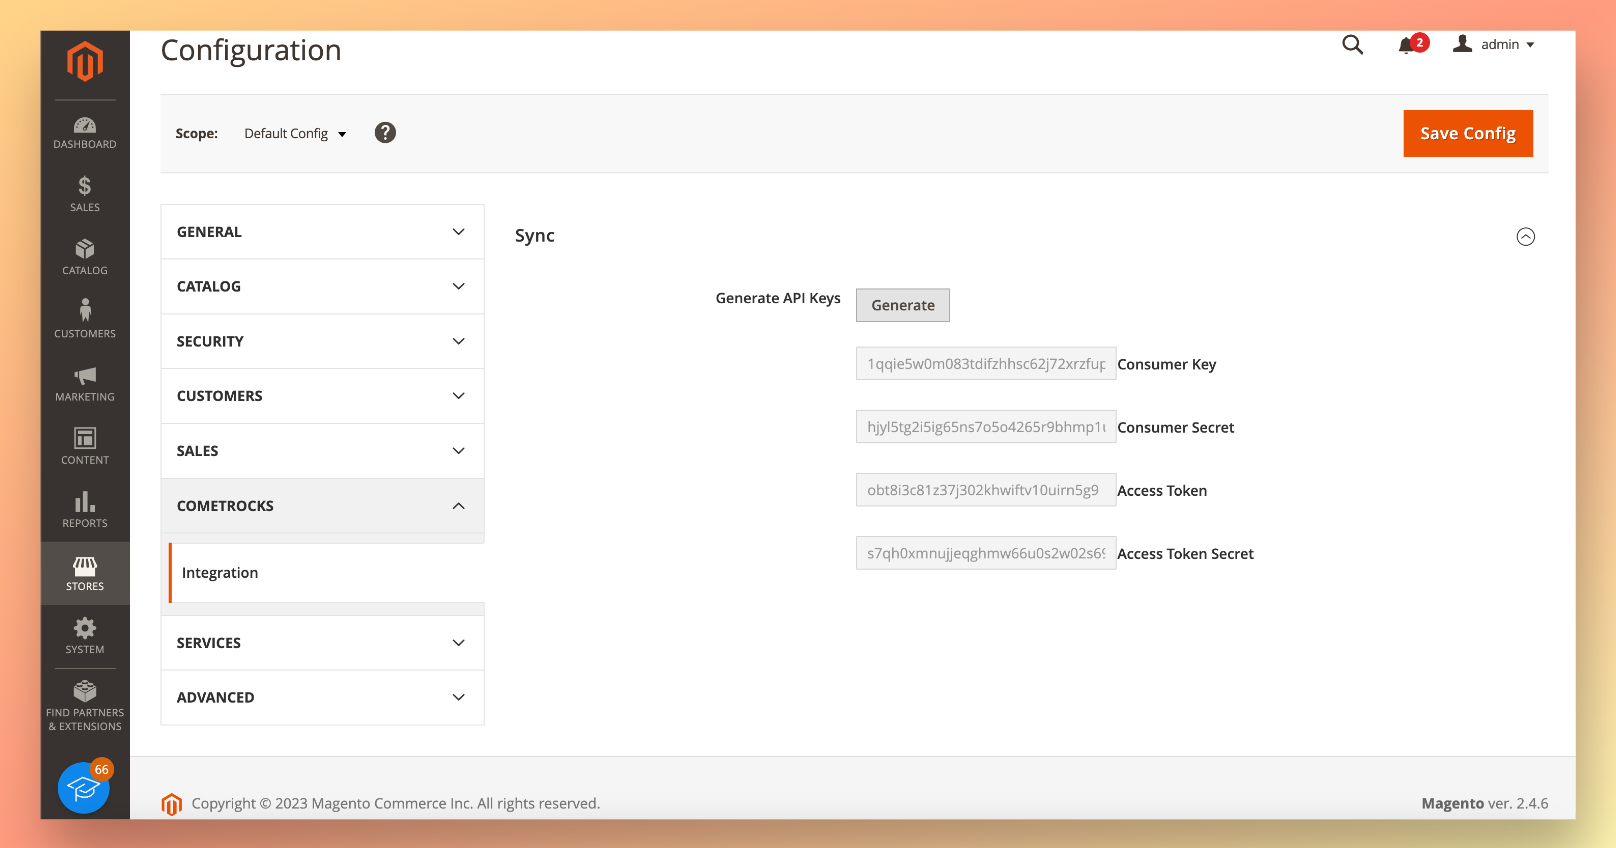
Task: Collapse the Cometrocks section
Action: [322, 506]
